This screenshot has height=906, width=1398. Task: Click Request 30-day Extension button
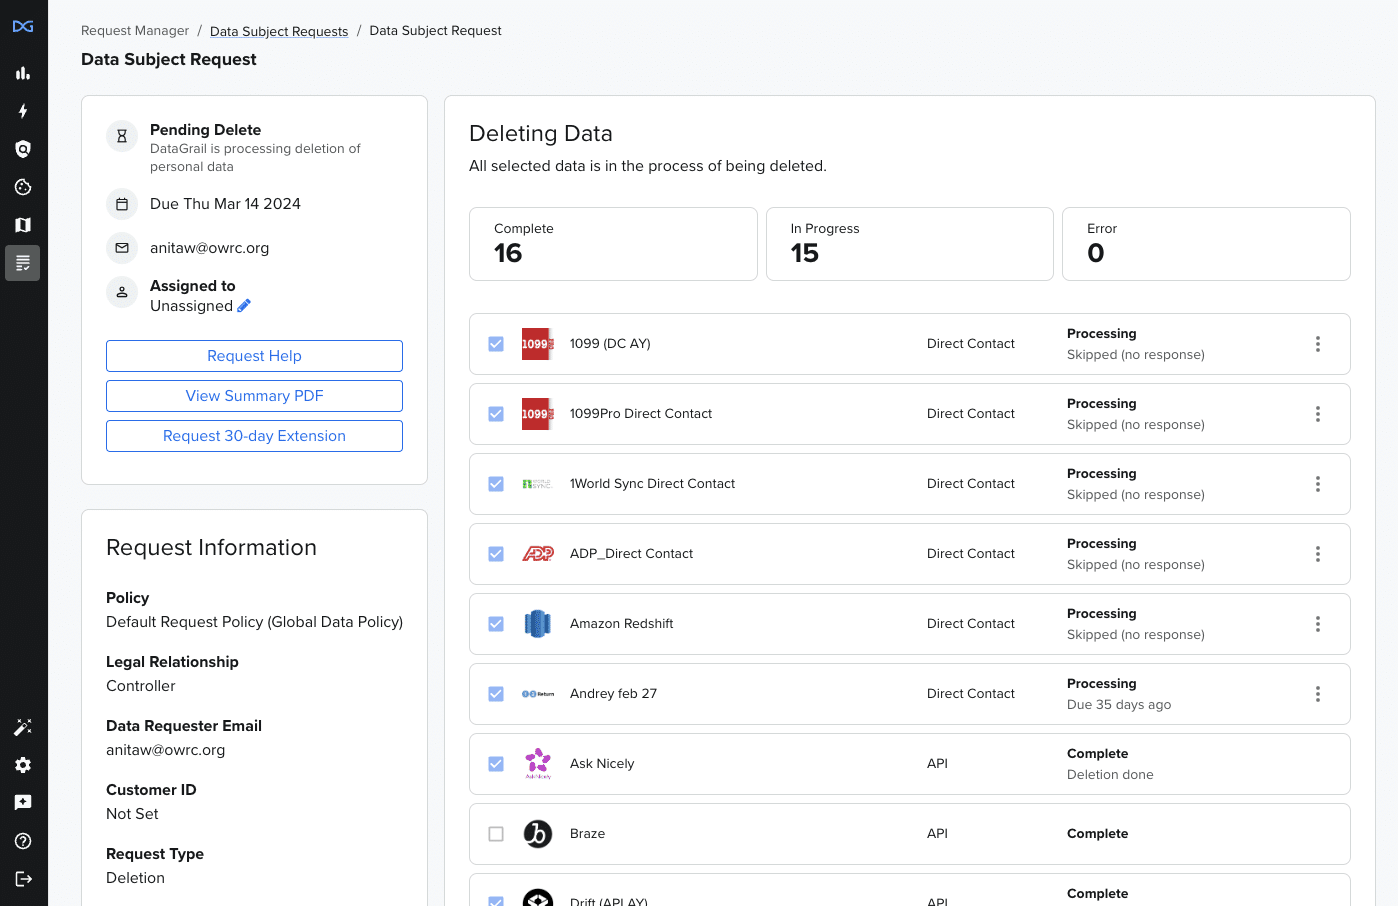pos(254,436)
